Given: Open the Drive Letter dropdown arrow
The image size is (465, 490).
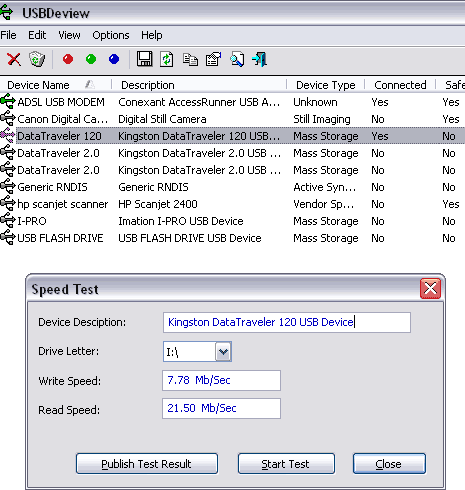Looking at the screenshot, I should [x=223, y=352].
